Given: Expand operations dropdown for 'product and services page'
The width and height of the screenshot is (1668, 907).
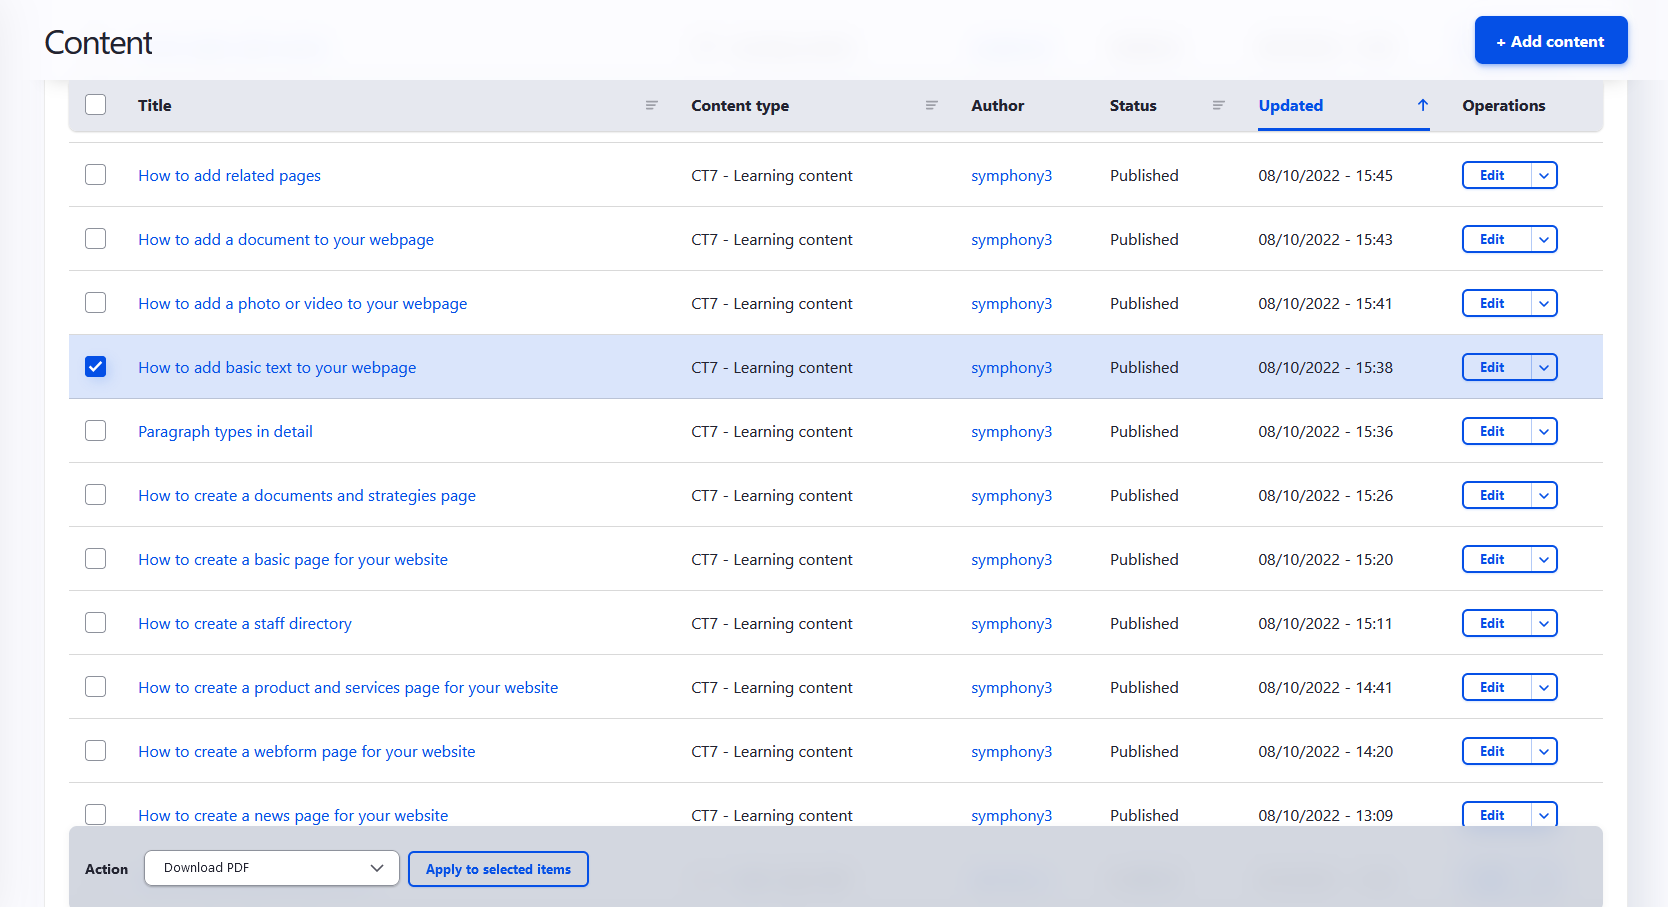Looking at the screenshot, I should click(1544, 687).
